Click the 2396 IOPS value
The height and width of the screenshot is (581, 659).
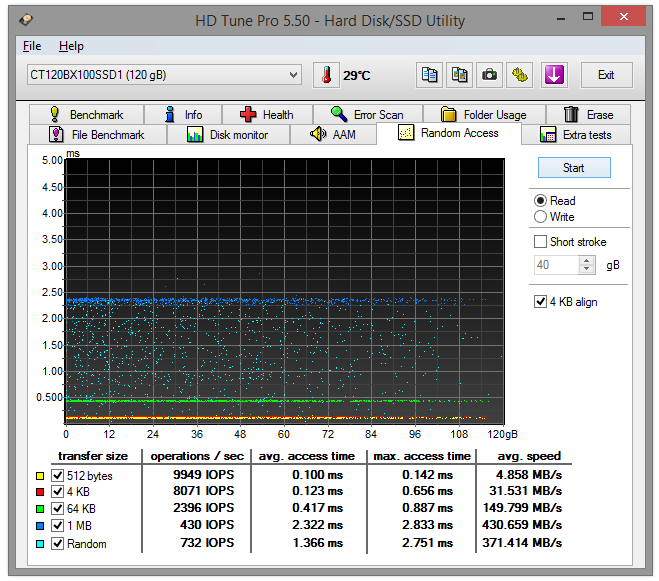pyautogui.click(x=203, y=507)
